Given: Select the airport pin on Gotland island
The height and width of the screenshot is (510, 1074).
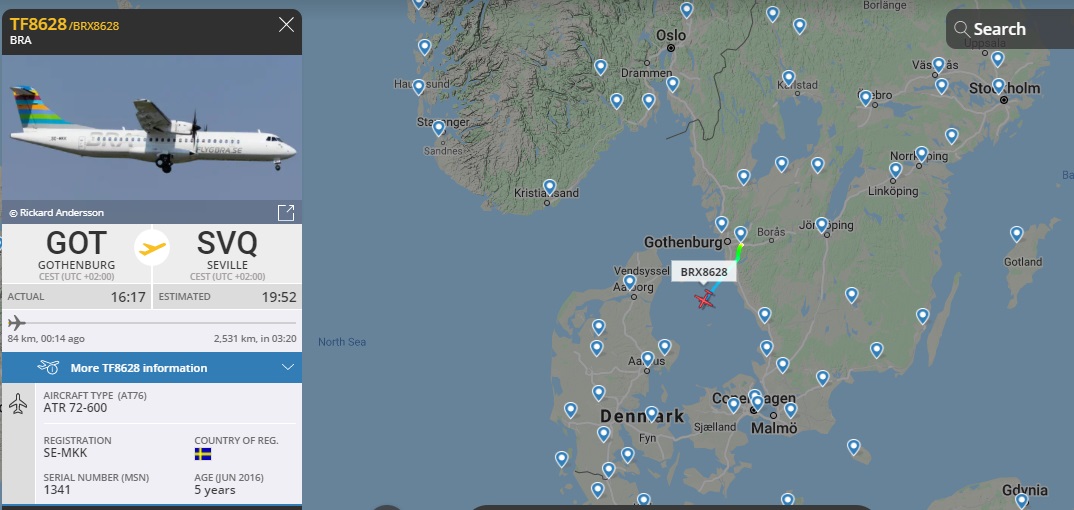Looking at the screenshot, I should [1016, 234].
